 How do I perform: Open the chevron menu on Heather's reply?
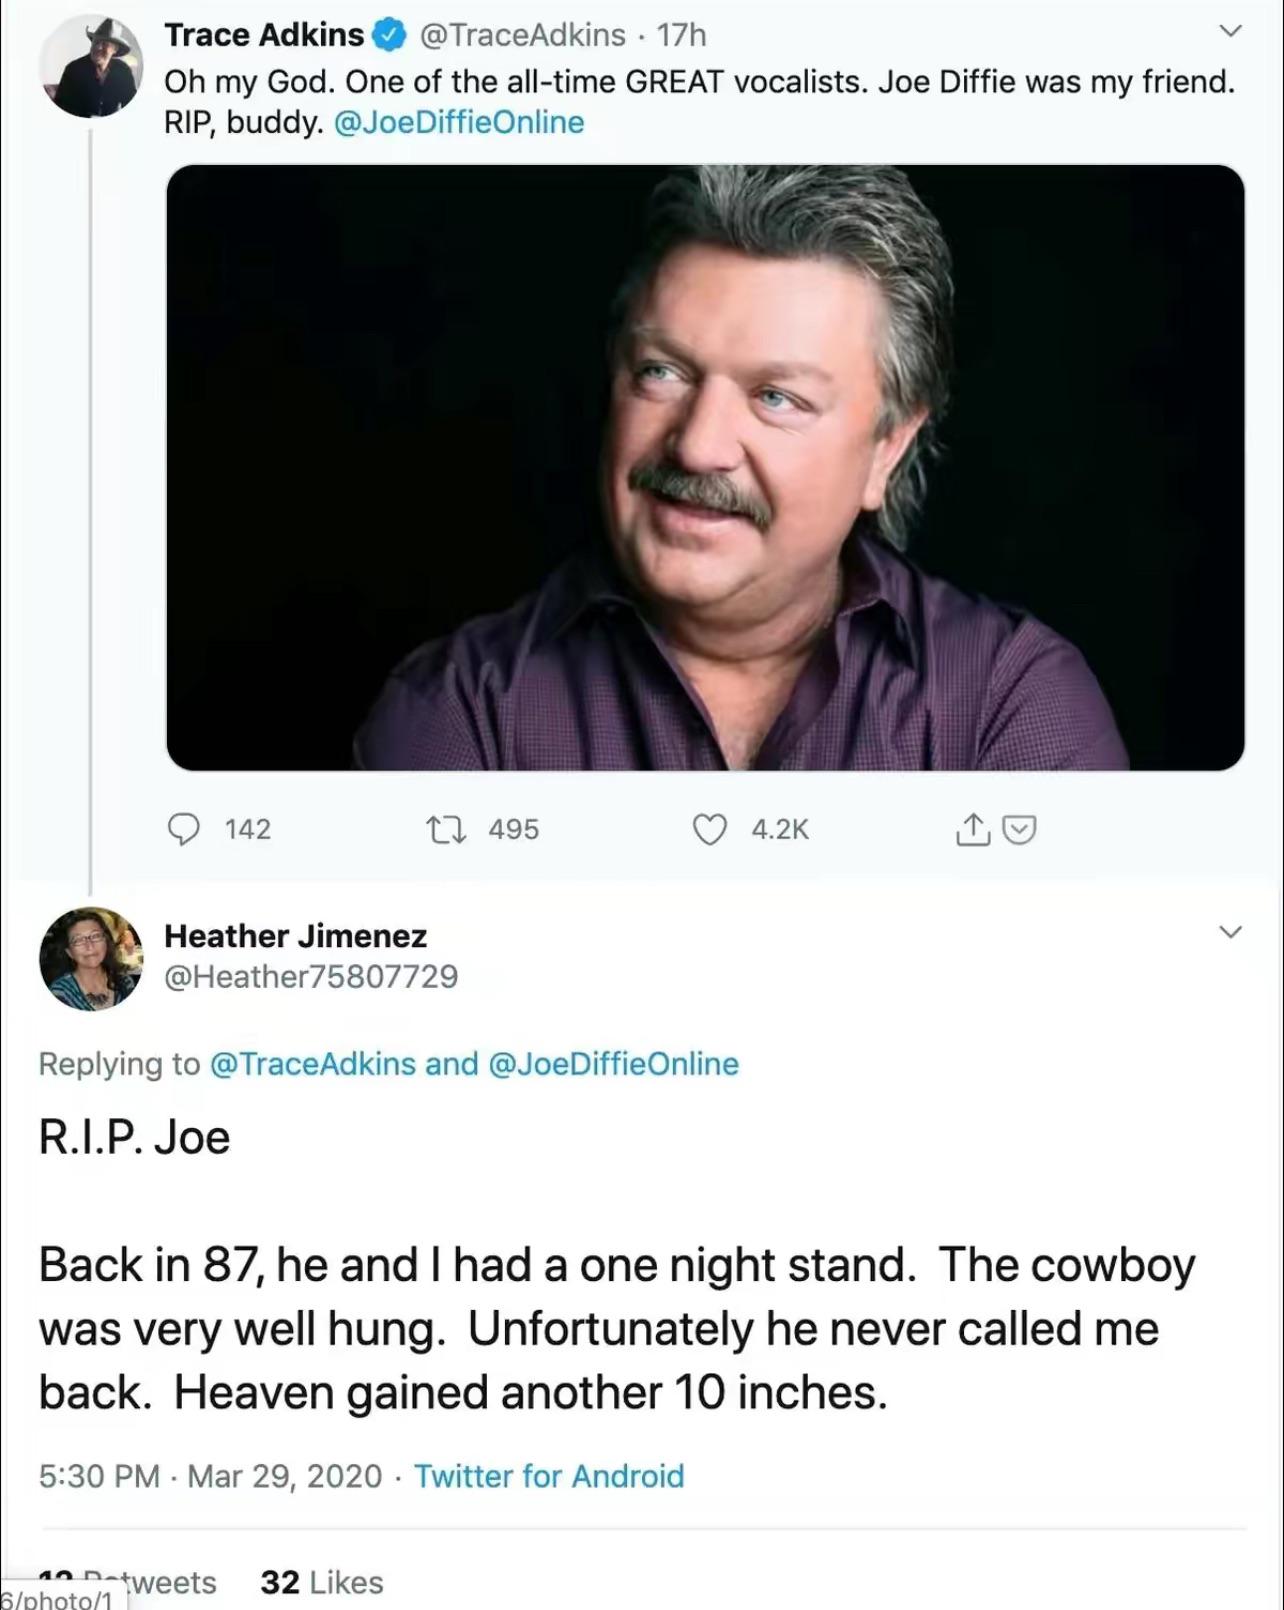pos(1231,932)
